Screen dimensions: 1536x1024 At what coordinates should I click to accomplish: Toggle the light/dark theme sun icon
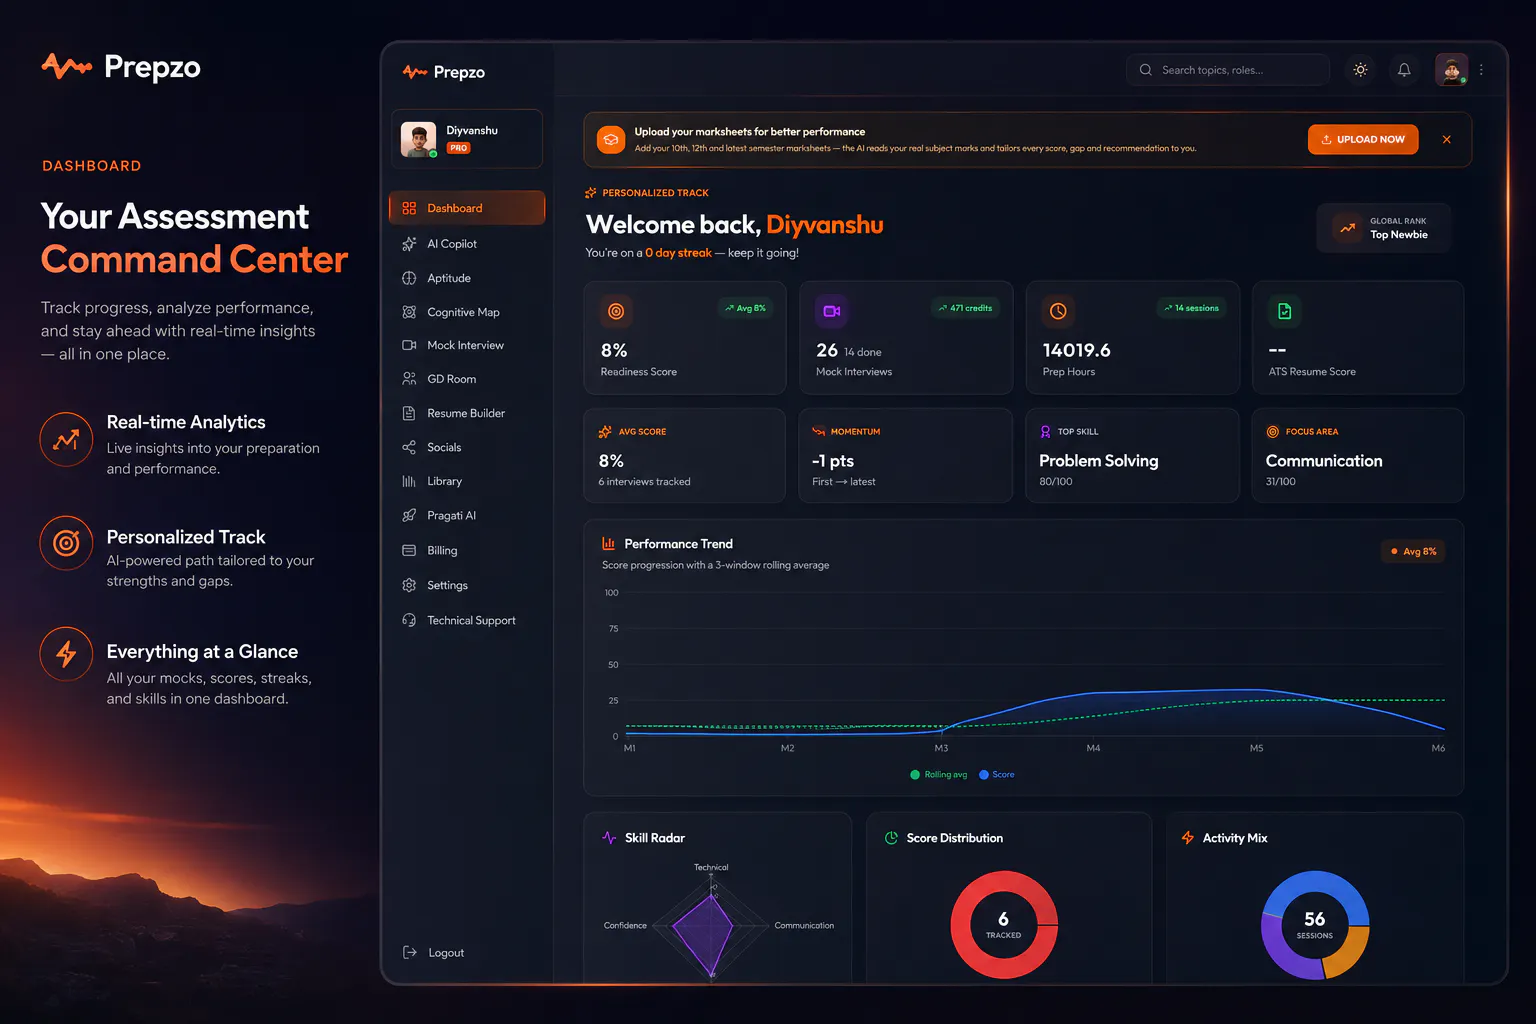click(x=1360, y=70)
